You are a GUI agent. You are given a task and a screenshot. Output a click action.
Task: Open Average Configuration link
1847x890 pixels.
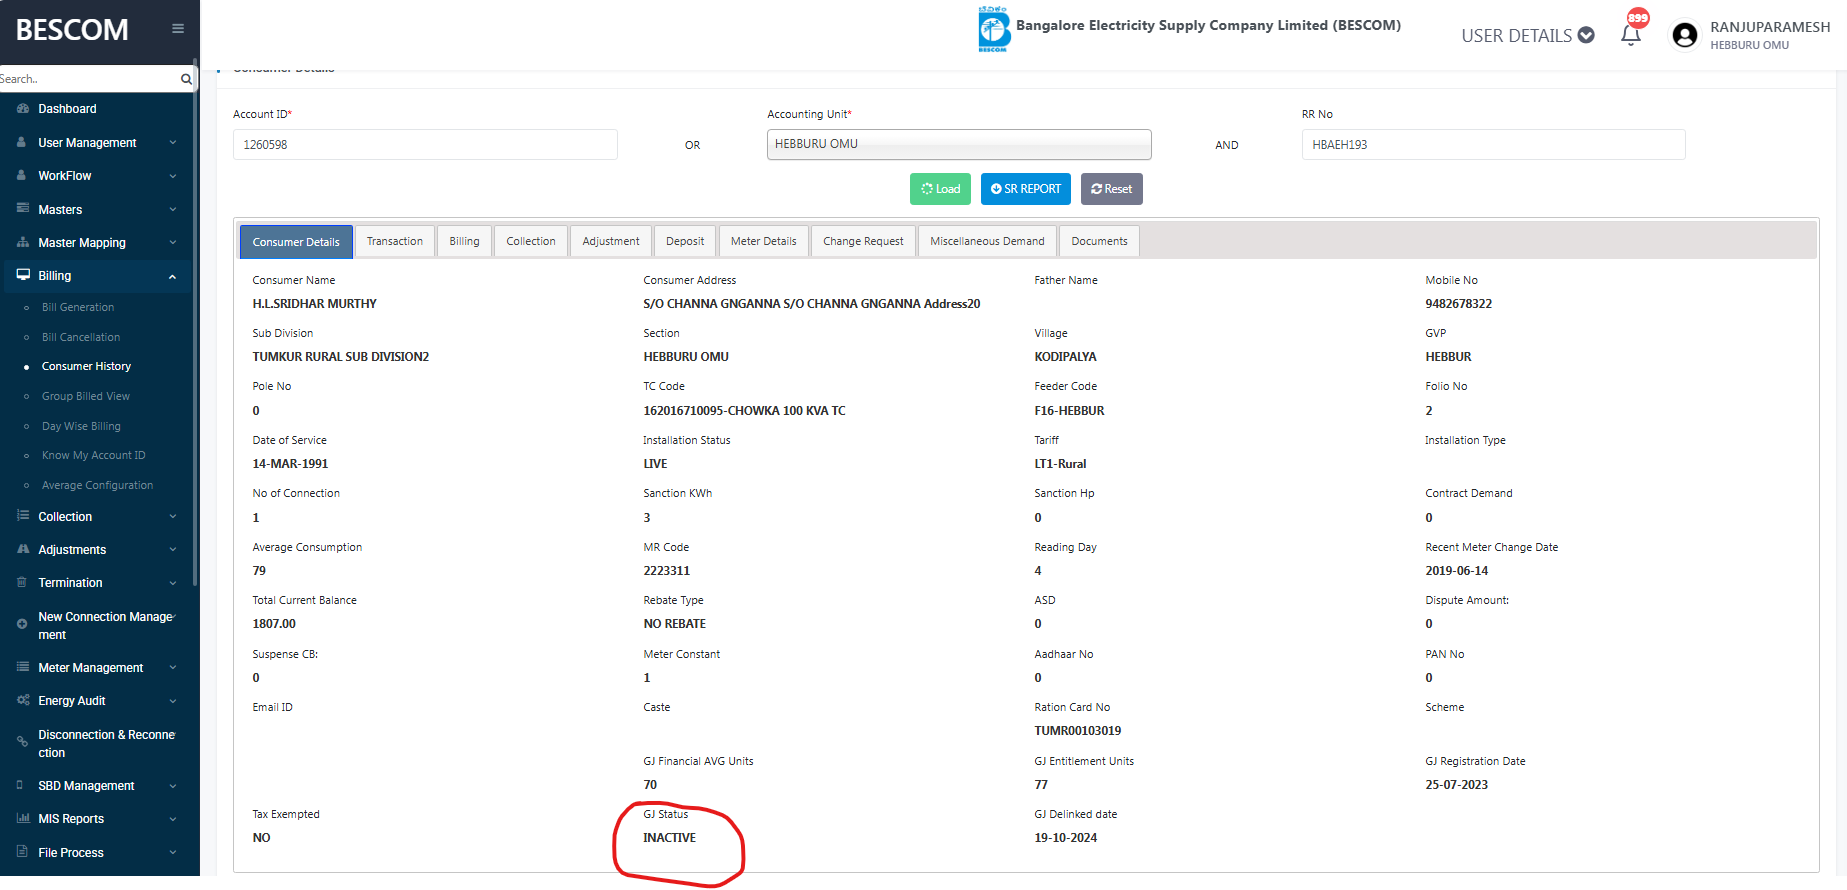tap(98, 485)
